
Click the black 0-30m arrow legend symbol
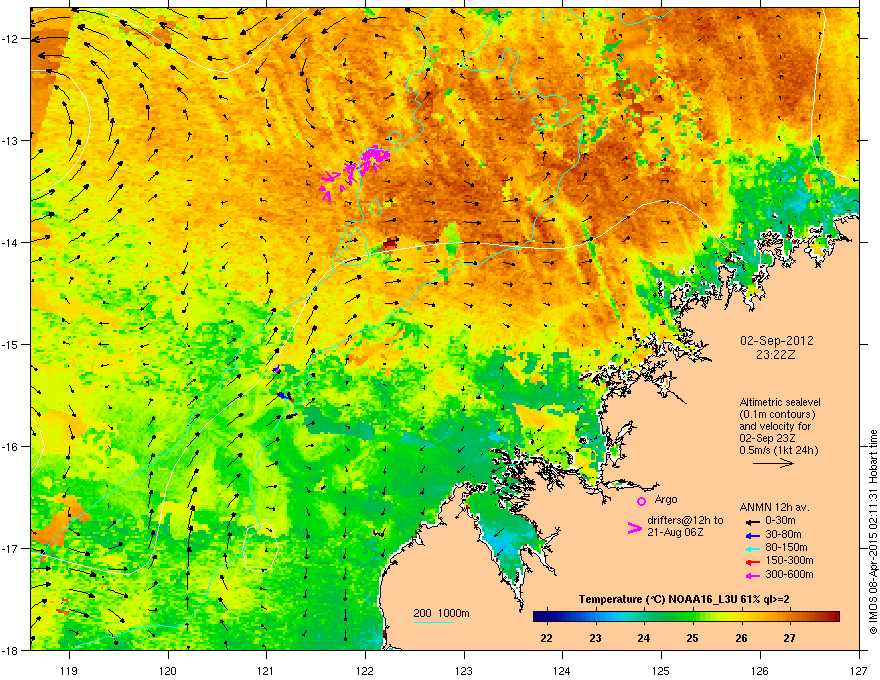click(x=752, y=521)
